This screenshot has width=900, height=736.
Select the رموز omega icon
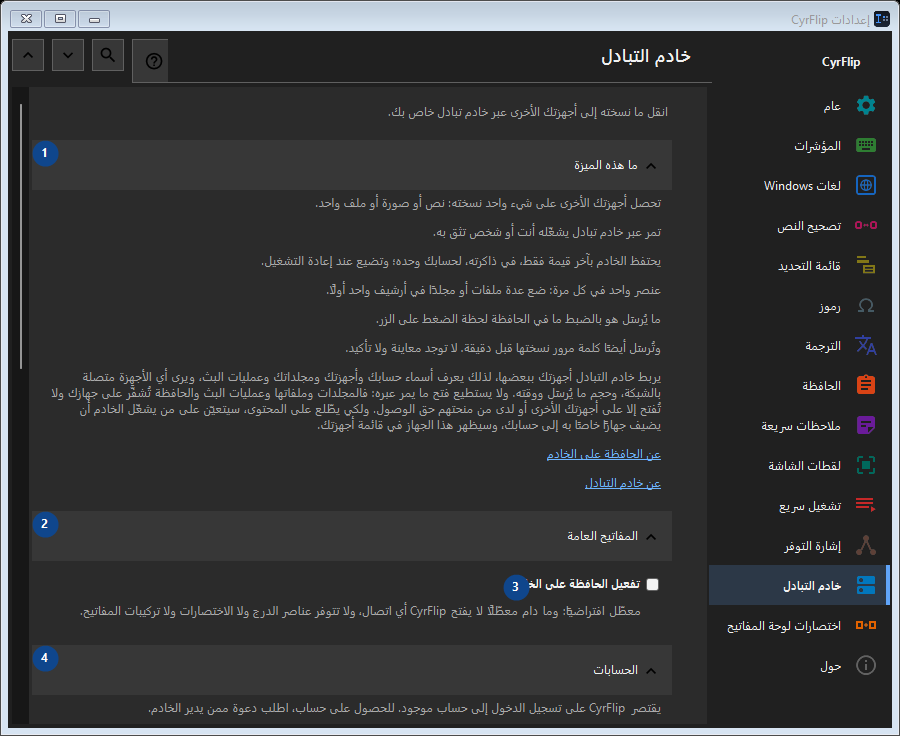point(866,305)
